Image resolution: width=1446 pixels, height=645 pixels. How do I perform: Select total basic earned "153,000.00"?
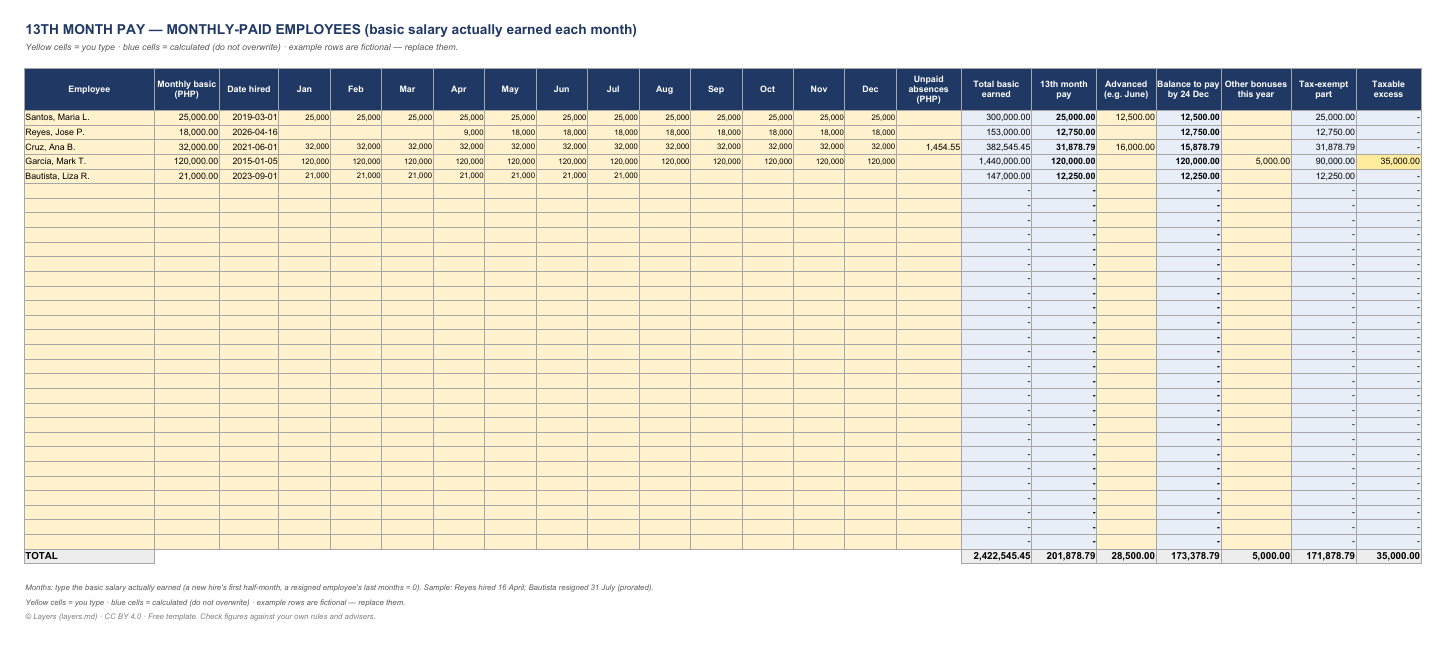(996, 132)
